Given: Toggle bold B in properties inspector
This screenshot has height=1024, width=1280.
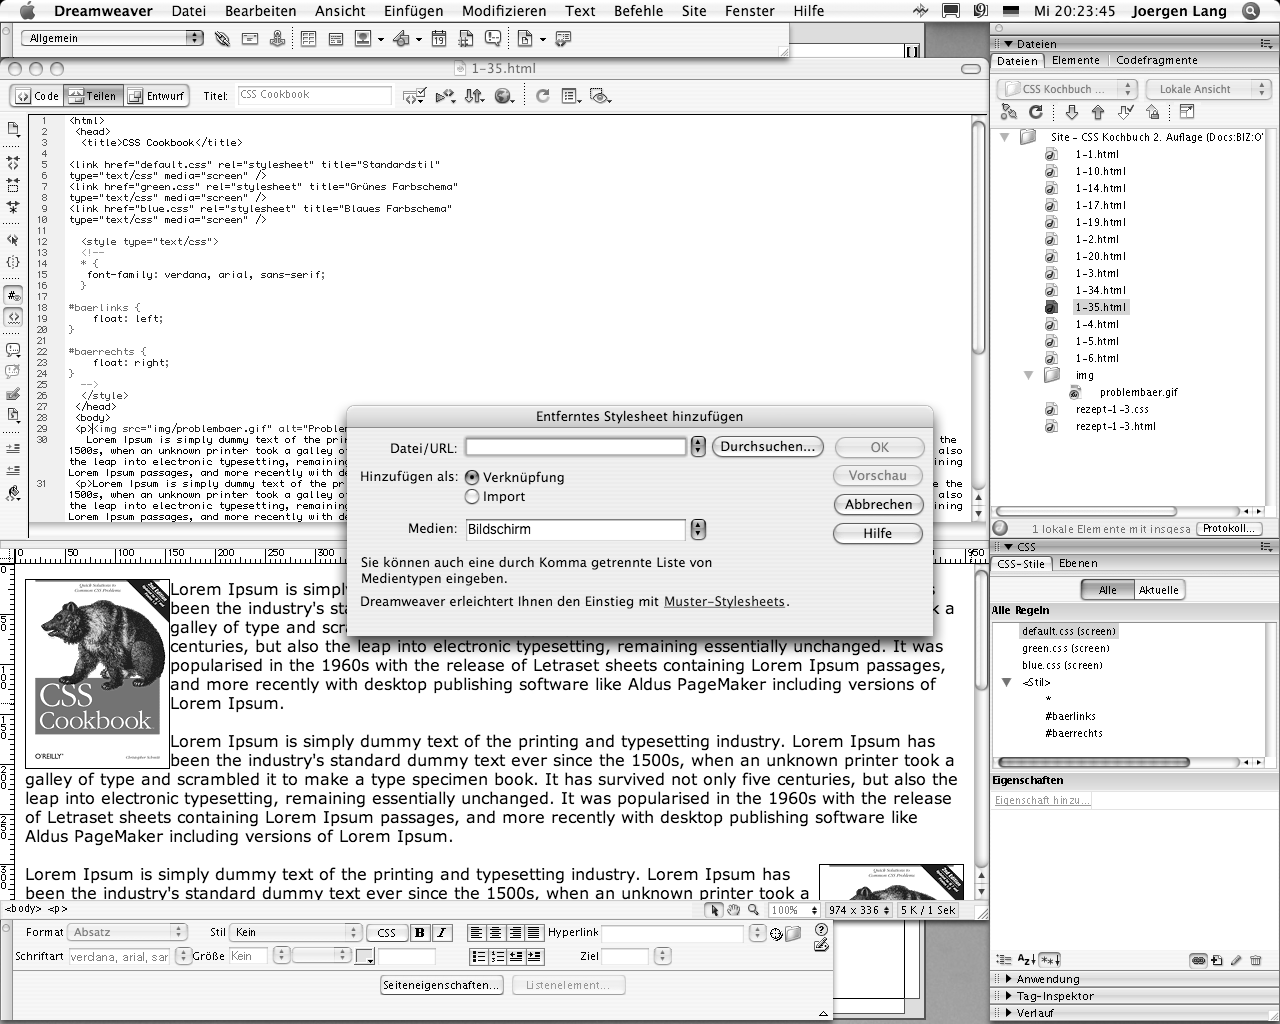Looking at the screenshot, I should (x=420, y=932).
